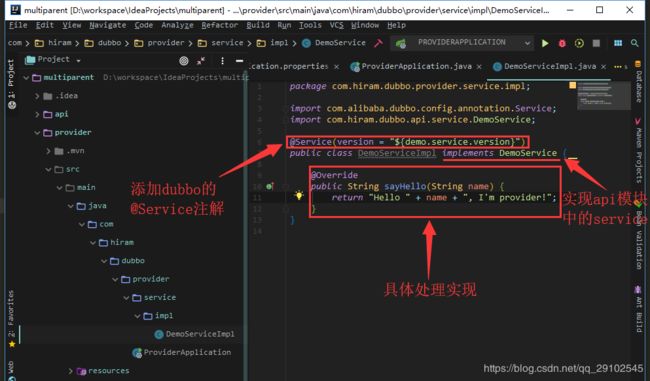Click the implemented-method gutter icon at line 10
Screen dimensions: 650x381
[x=269, y=187]
